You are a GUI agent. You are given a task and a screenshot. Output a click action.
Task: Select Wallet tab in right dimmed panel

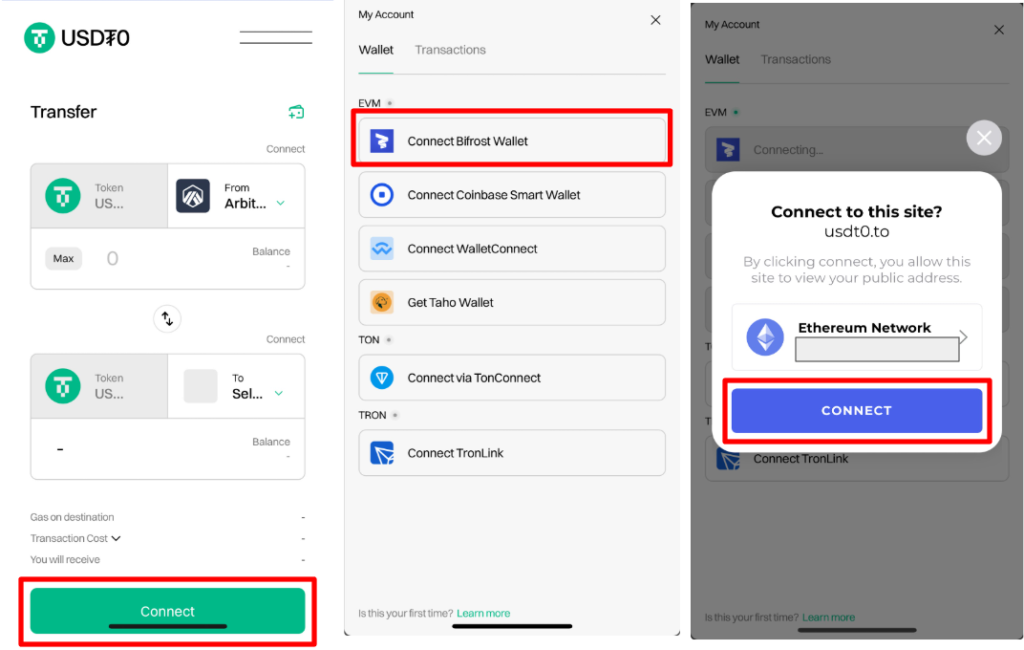pyautogui.click(x=722, y=59)
